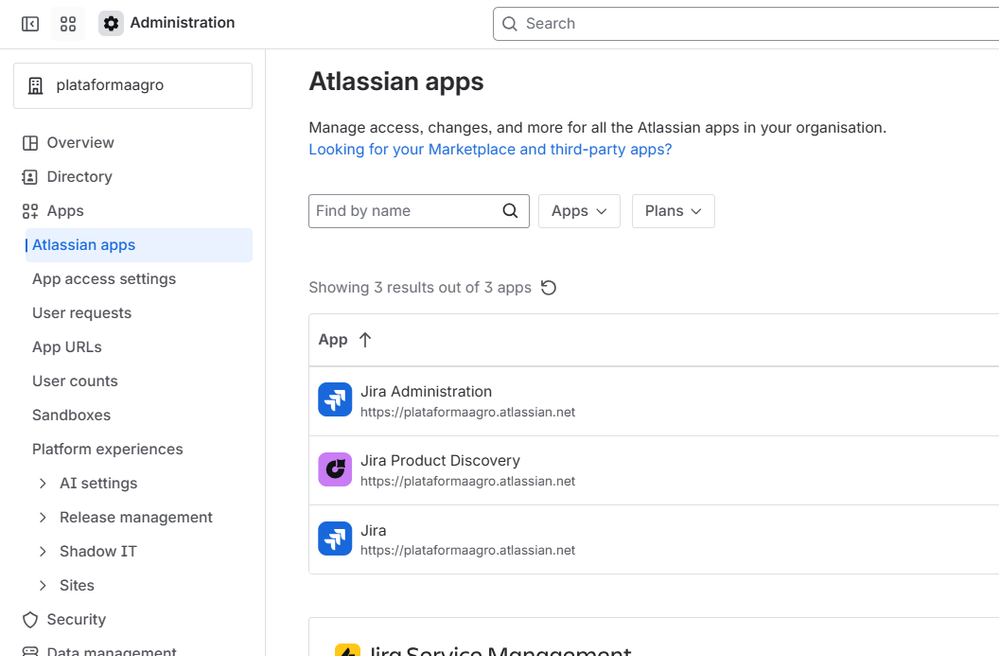The width and height of the screenshot is (999, 656).
Task: Click the Security shield icon
Action: 30,620
